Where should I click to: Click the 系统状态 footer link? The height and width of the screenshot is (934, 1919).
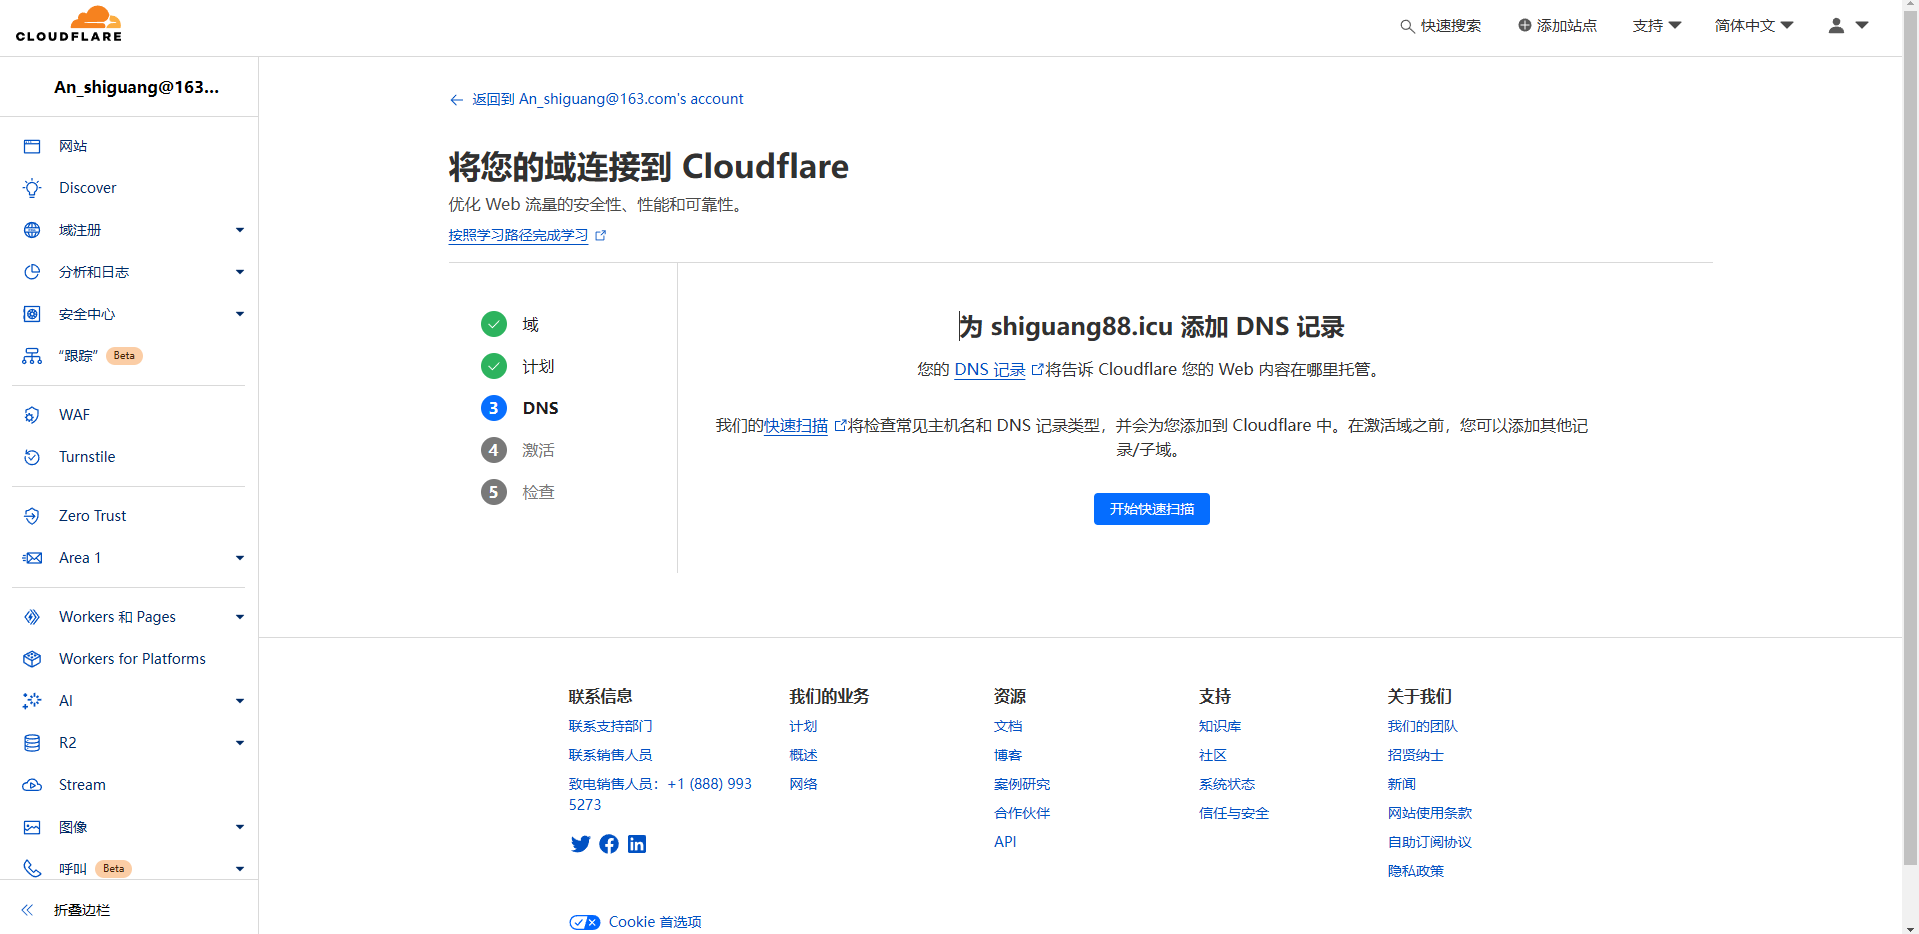[1226, 784]
